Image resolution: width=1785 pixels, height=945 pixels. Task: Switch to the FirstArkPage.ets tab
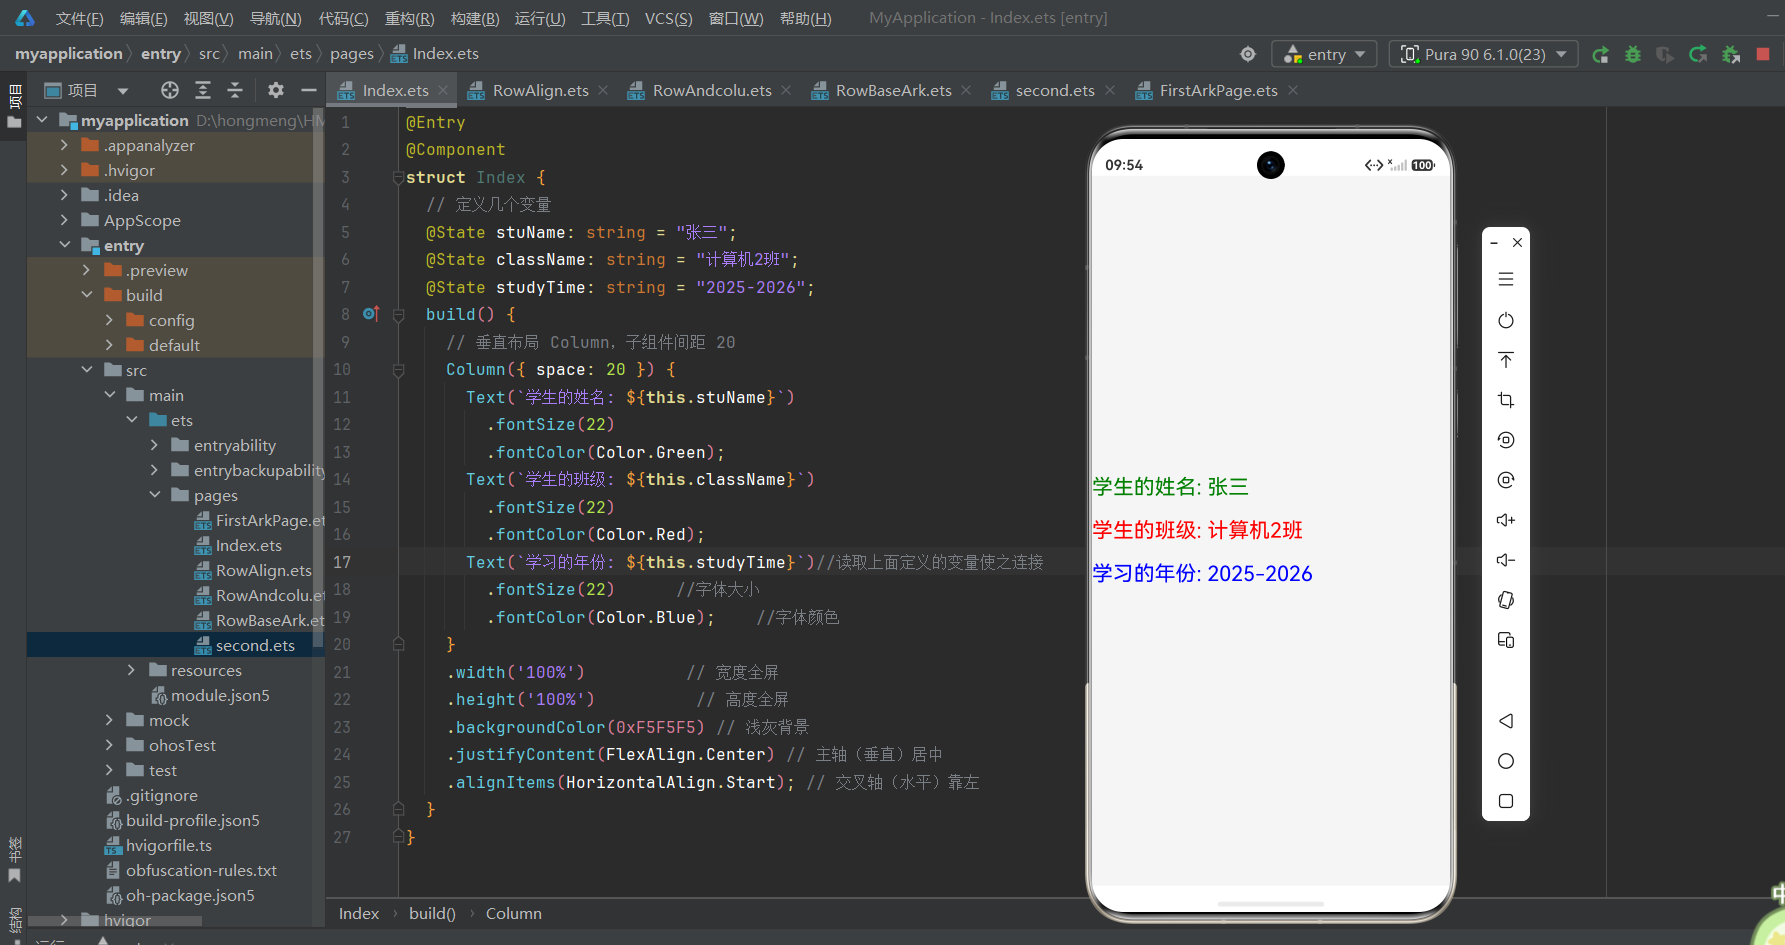click(x=1218, y=90)
